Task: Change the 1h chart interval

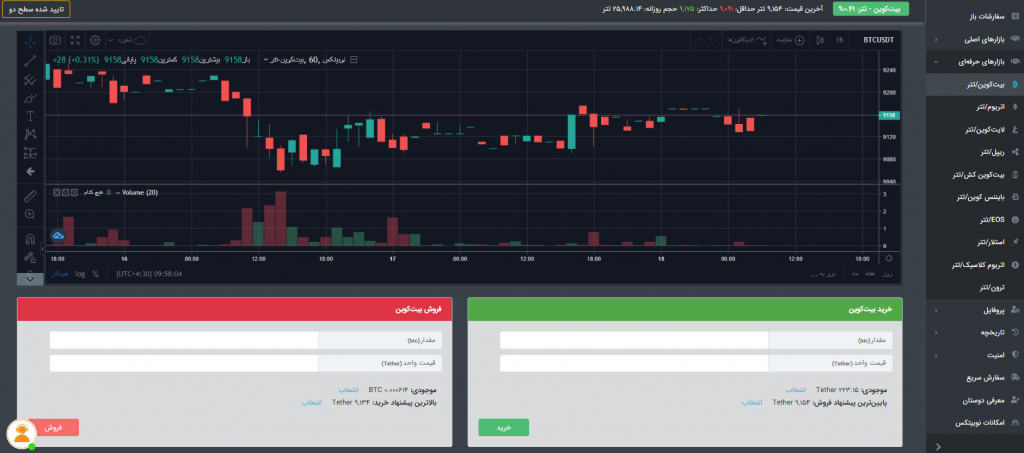Action: coord(839,40)
